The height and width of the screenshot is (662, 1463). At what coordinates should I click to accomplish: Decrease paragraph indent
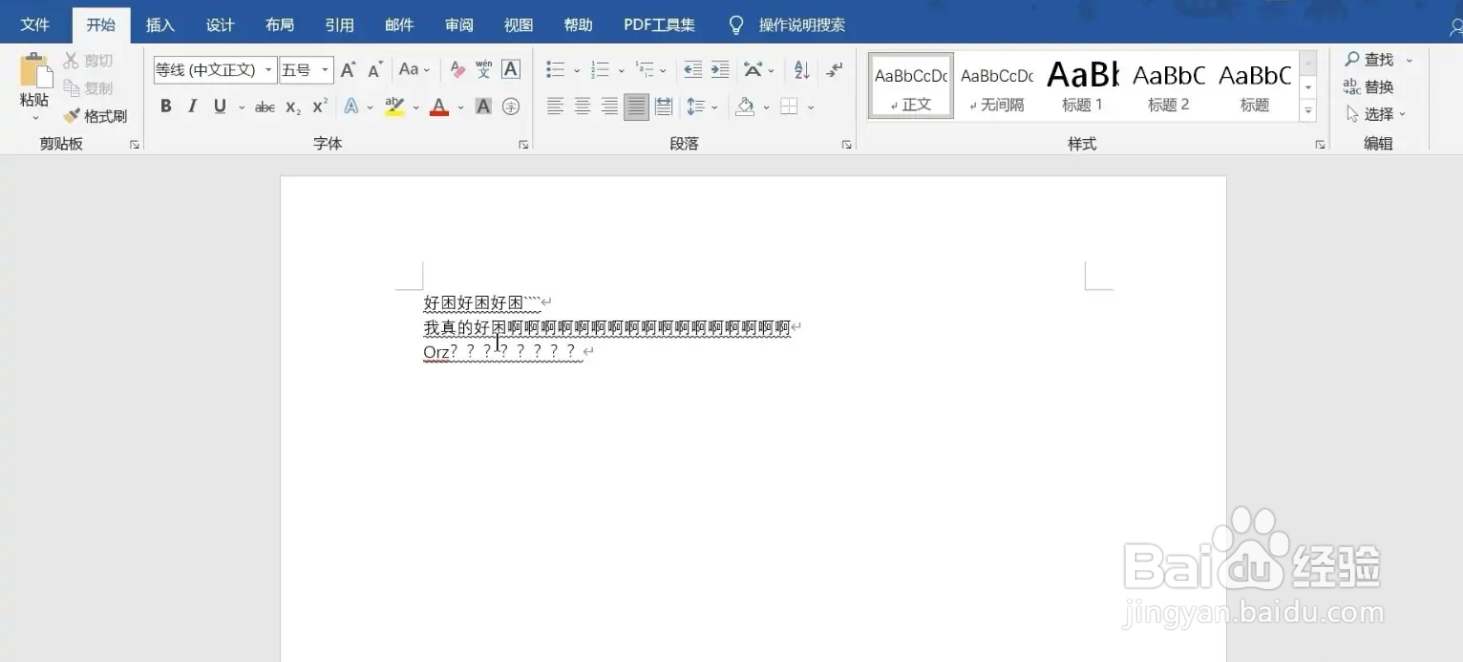pyautogui.click(x=693, y=70)
